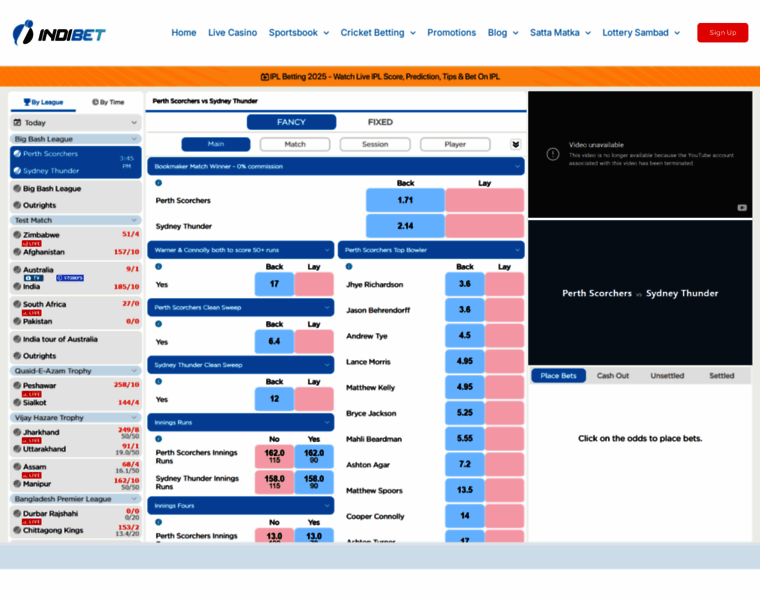Image resolution: width=760 pixels, height=600 pixels.
Task: Open the Sportsbook dropdown menu
Action: (299, 32)
